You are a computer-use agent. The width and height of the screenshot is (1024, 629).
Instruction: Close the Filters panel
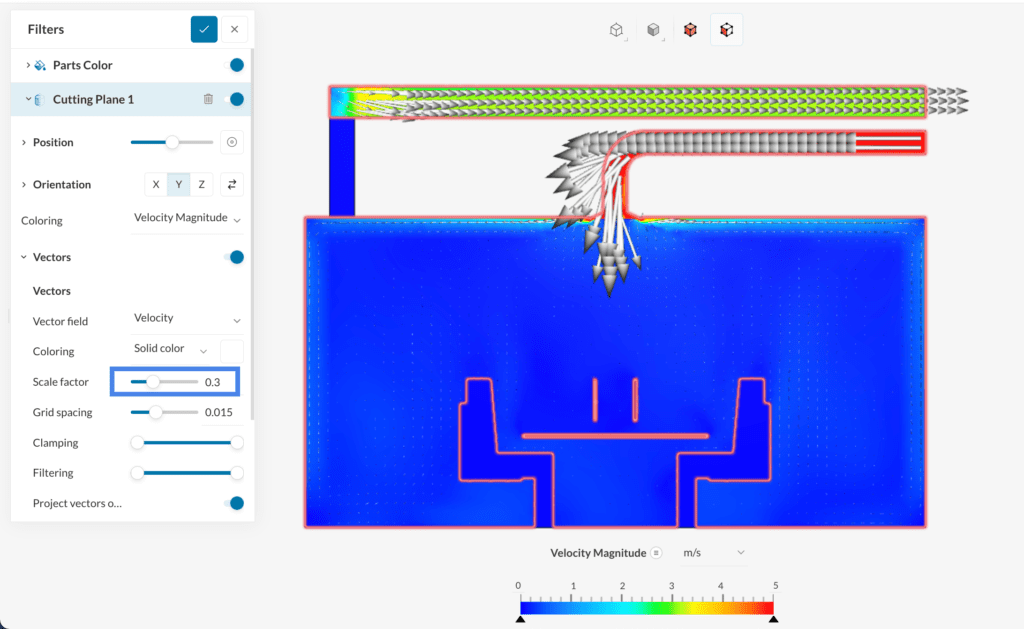pos(234,29)
